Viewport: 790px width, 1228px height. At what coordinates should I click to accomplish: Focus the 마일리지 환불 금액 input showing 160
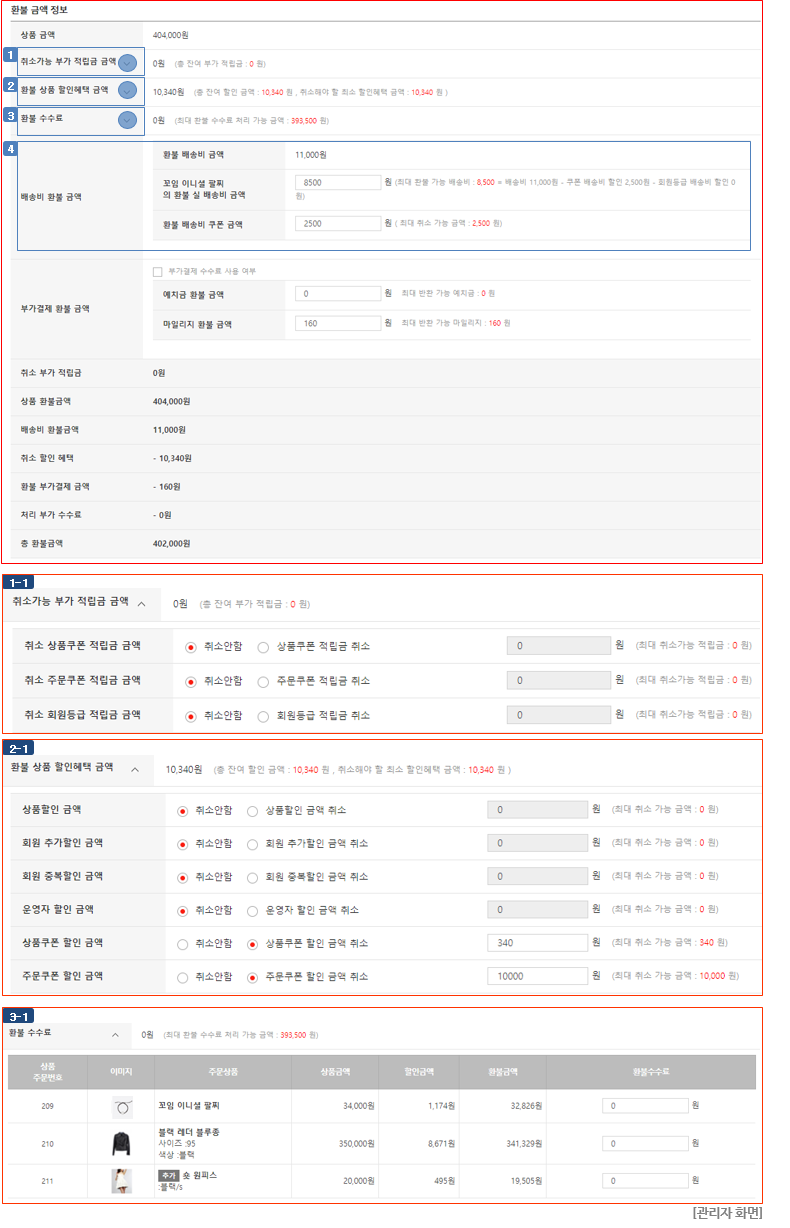point(338,323)
